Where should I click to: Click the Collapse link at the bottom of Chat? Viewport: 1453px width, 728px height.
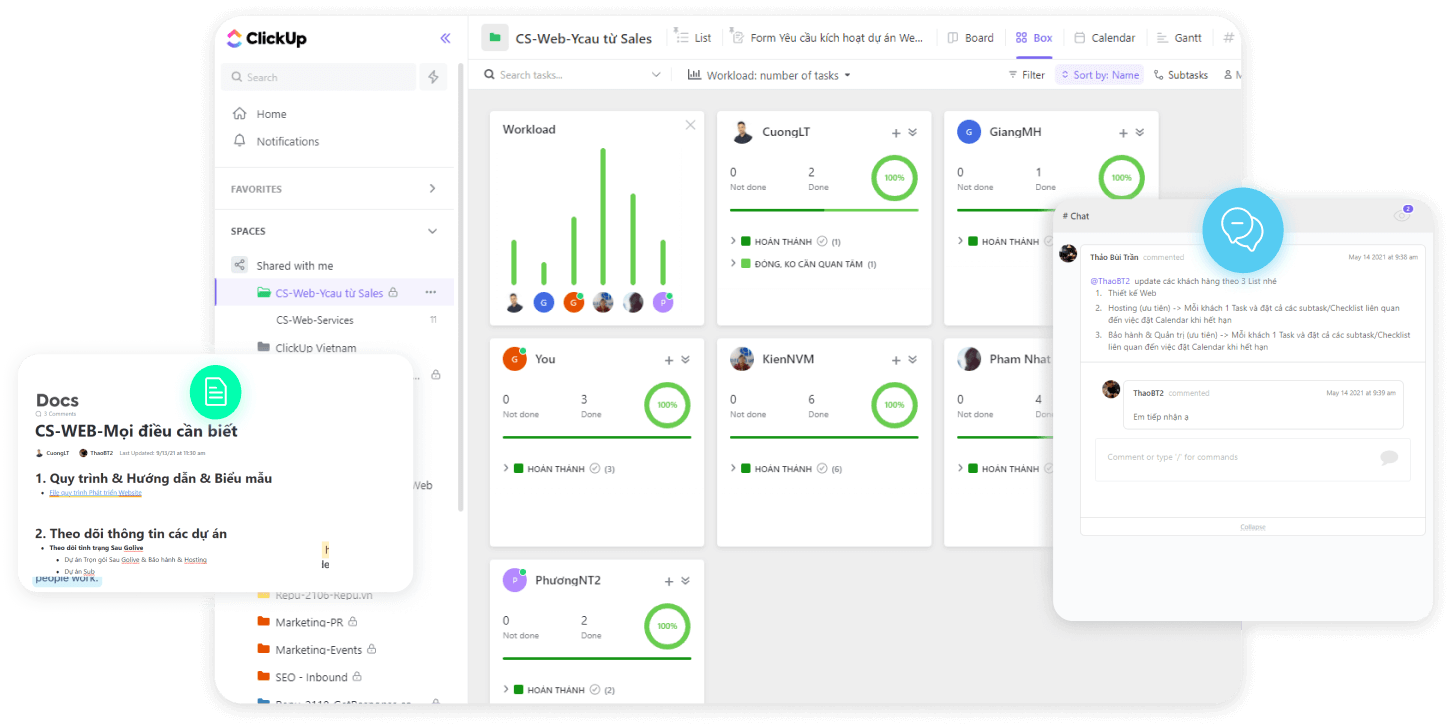click(x=1252, y=526)
